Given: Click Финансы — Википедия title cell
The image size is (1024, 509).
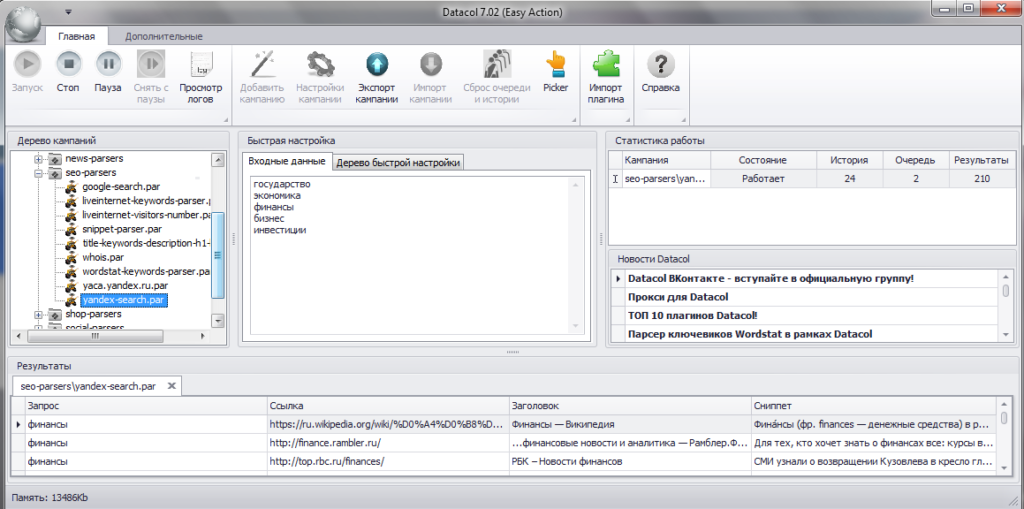Looking at the screenshot, I should coord(630,424).
